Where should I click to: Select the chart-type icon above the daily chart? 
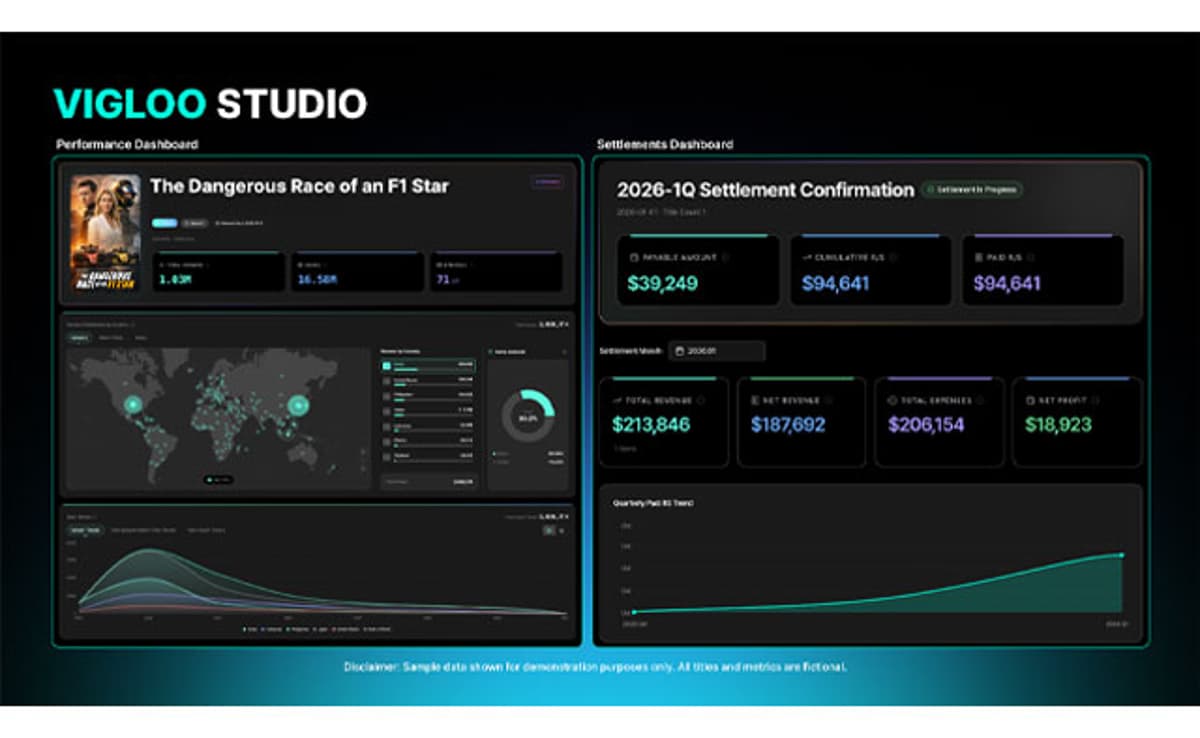click(550, 530)
